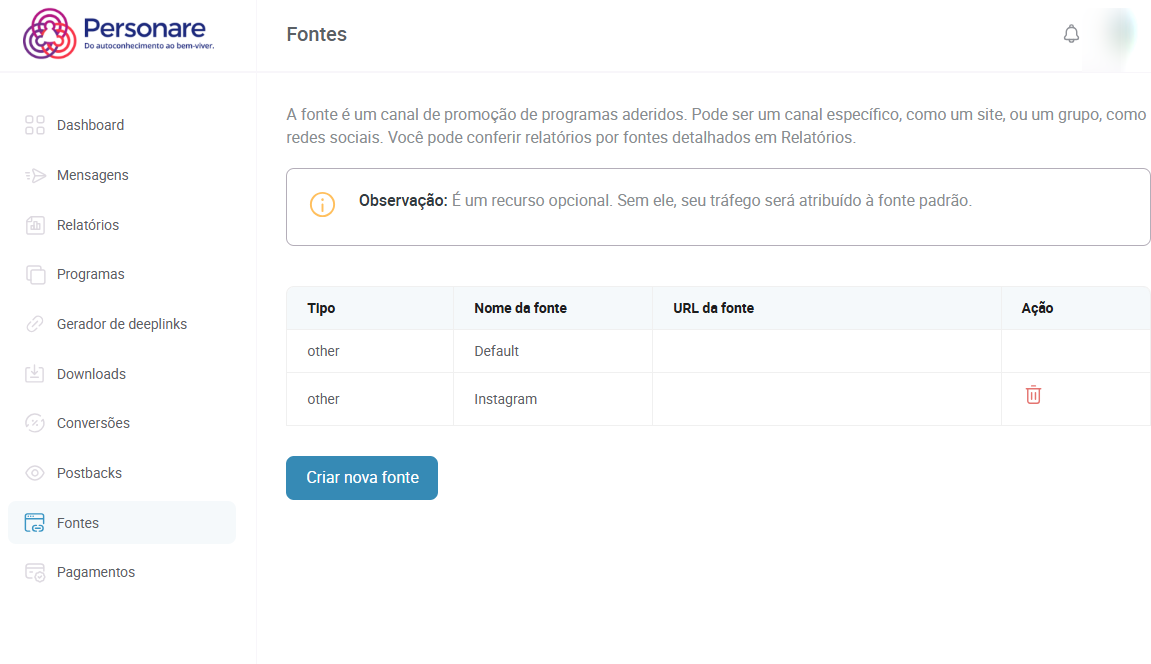
Task: Navigate to Gerador de deeplinks label
Action: 122,324
